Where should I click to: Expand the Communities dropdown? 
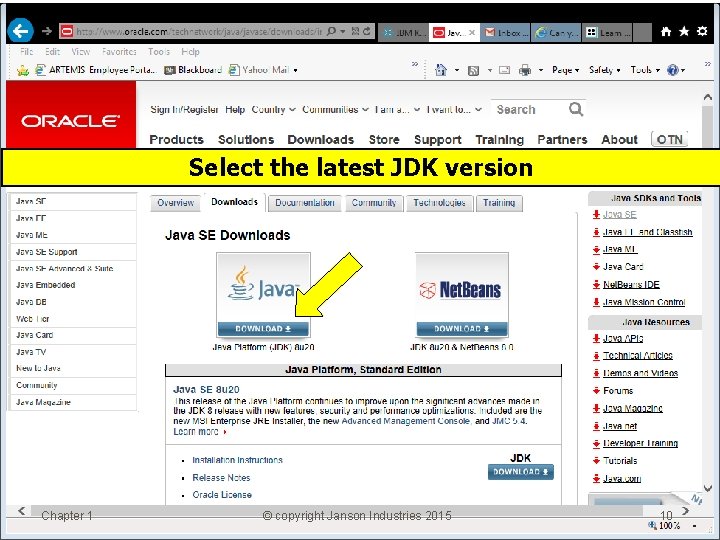coord(335,109)
